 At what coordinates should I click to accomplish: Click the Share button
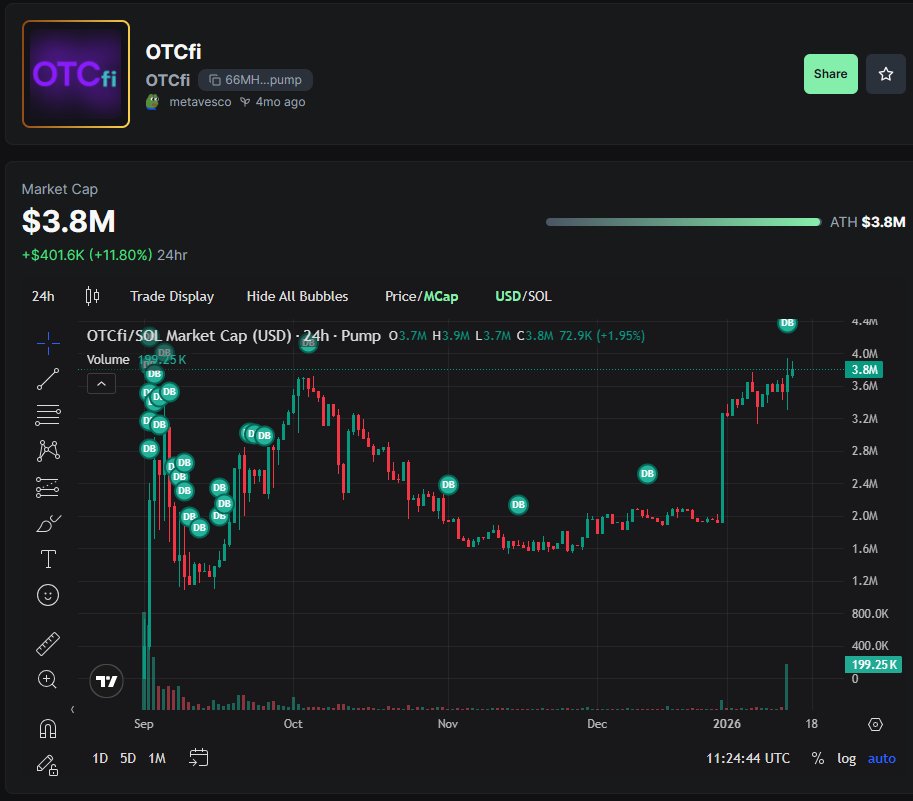pyautogui.click(x=830, y=74)
